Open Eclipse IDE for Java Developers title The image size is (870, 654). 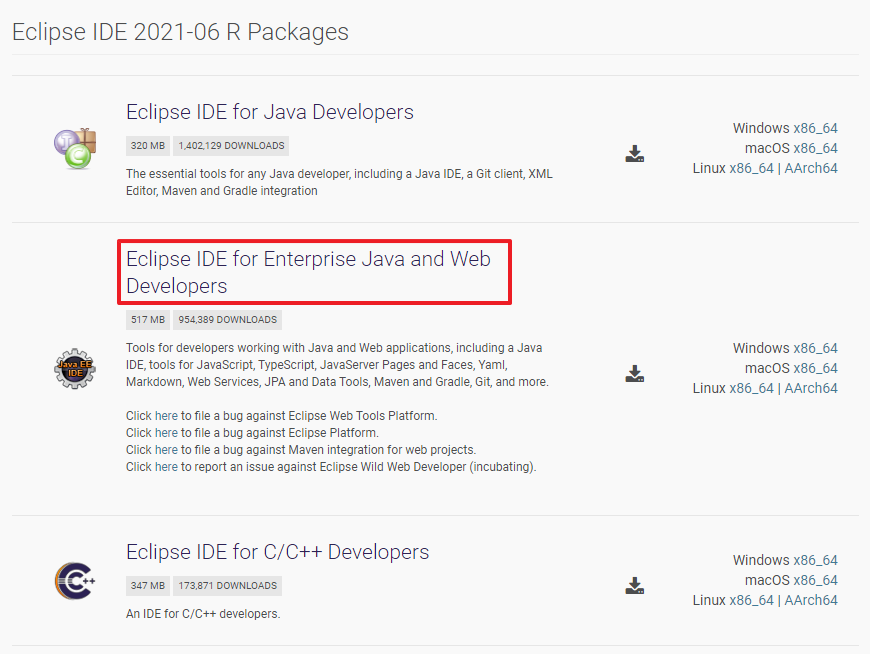tap(270, 112)
